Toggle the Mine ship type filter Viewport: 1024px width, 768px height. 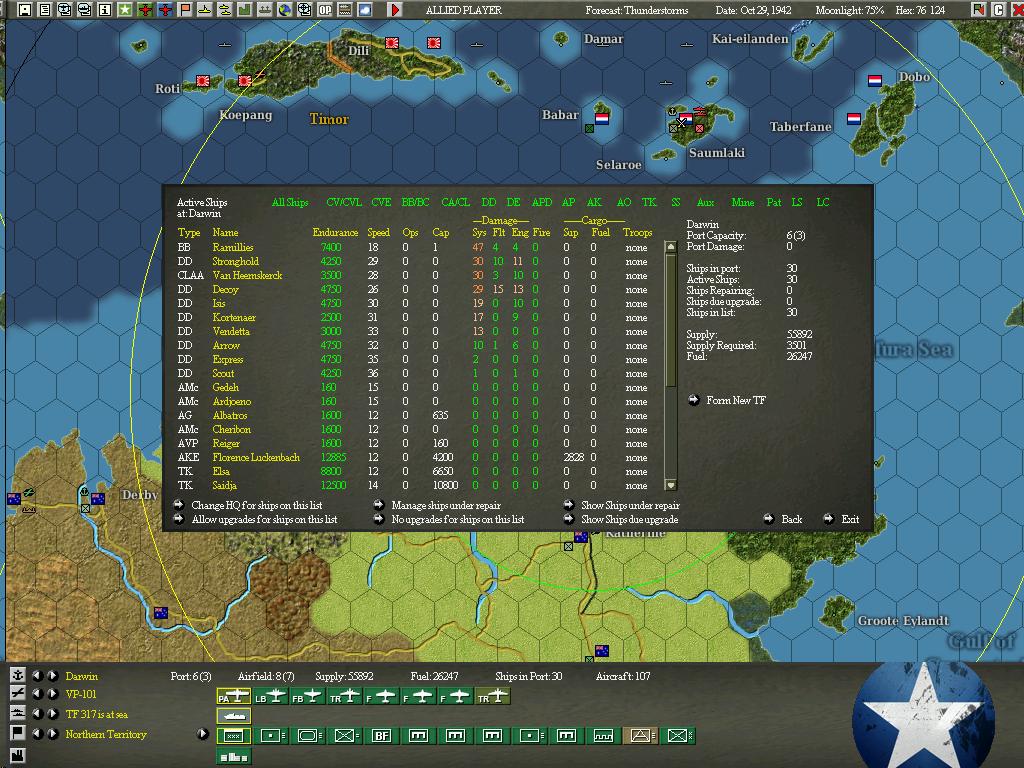pos(743,202)
